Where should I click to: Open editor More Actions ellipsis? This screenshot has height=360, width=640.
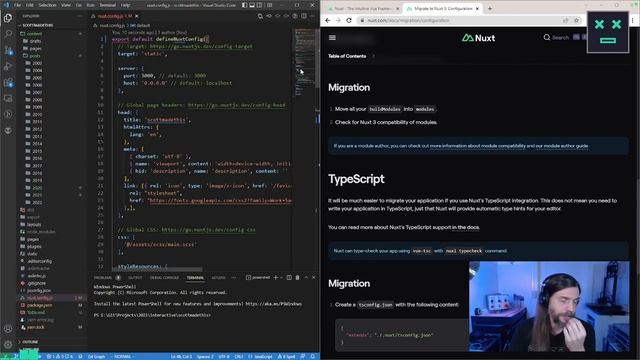point(312,16)
